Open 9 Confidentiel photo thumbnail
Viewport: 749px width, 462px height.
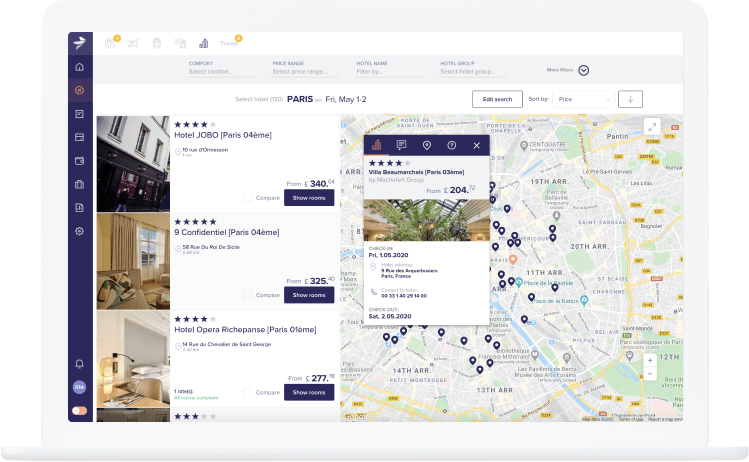pos(133,261)
